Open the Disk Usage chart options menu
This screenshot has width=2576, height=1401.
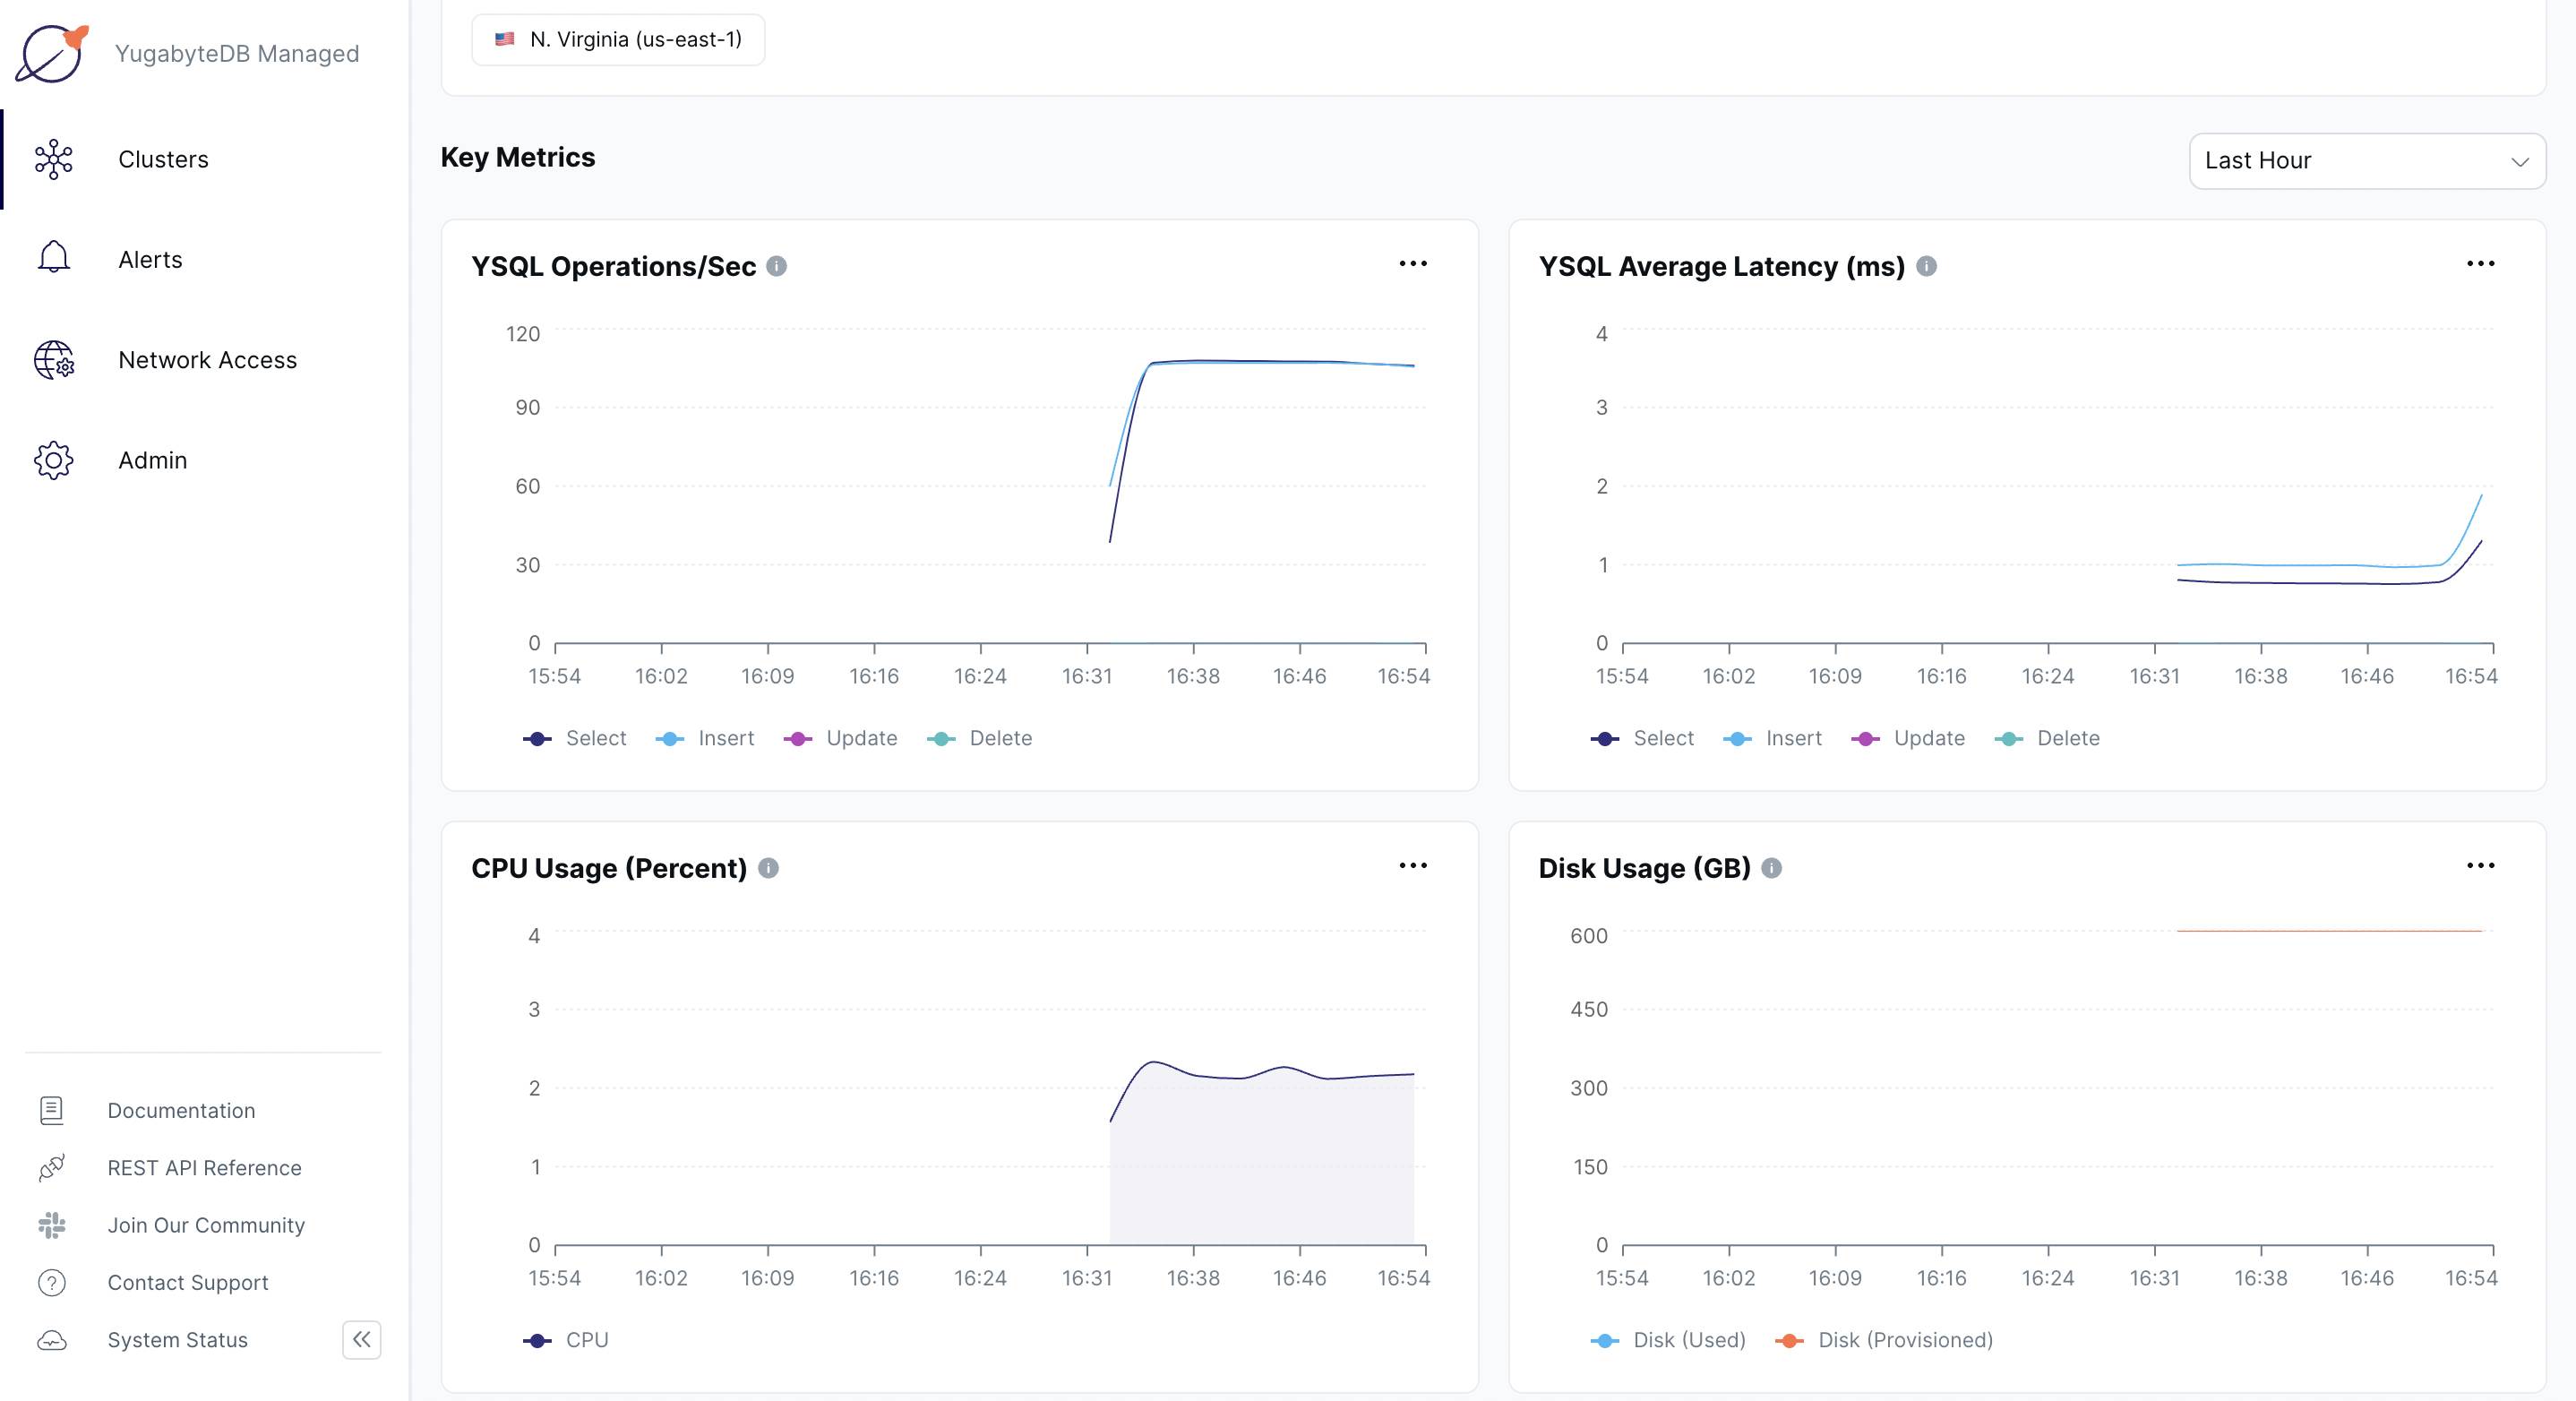click(x=2482, y=866)
